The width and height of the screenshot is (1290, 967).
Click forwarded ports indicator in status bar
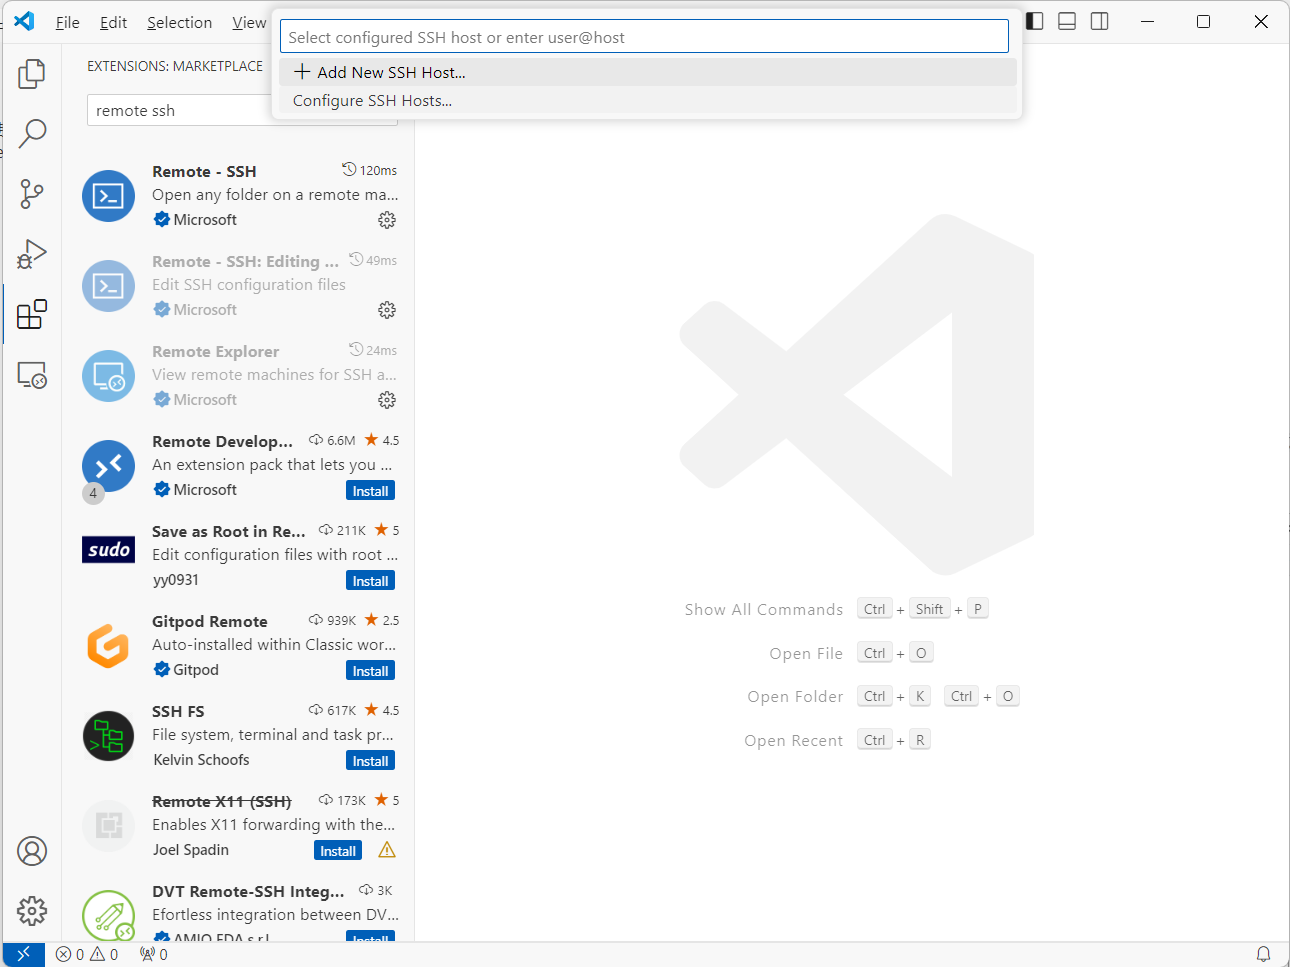pos(154,954)
